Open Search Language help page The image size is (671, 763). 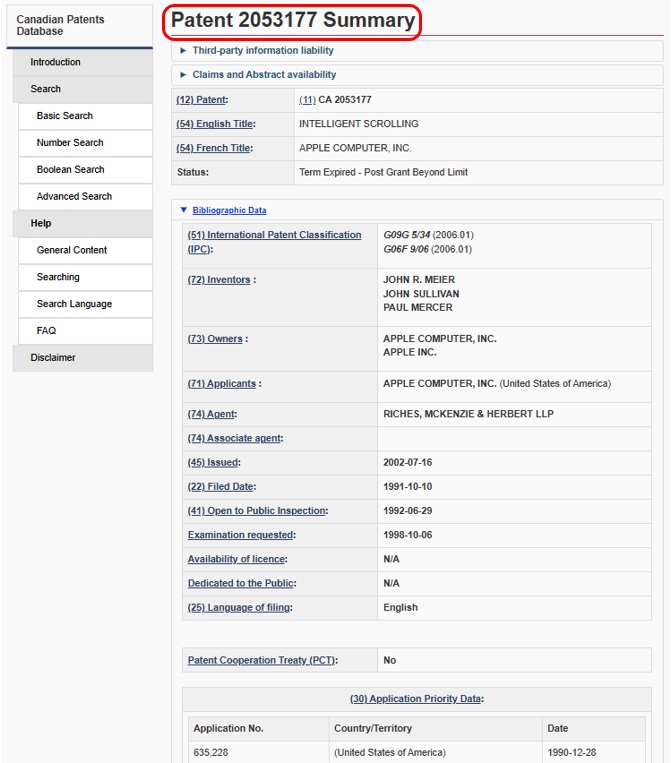74,304
